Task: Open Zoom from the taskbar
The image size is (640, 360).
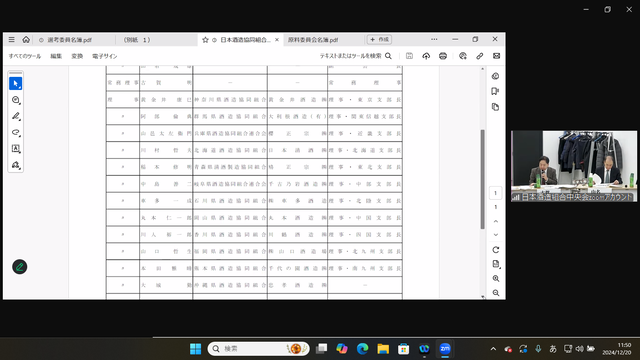Action: tap(445, 349)
